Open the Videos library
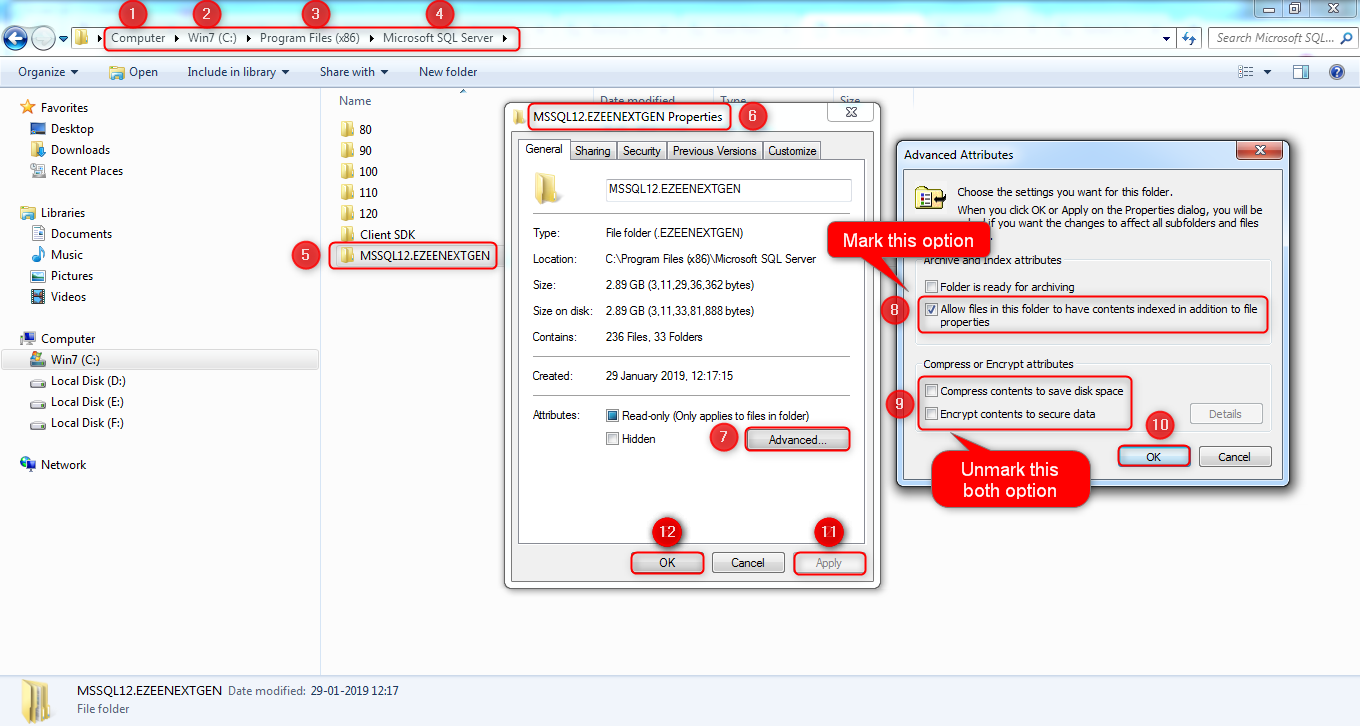 69,297
